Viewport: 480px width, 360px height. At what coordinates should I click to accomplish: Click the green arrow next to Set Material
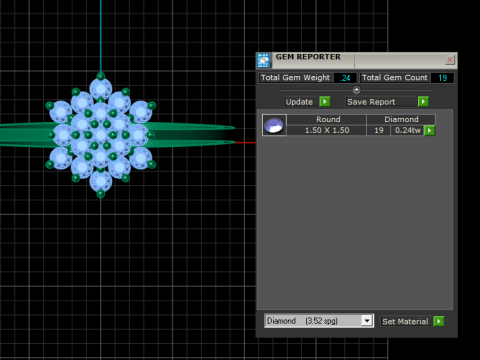439,321
